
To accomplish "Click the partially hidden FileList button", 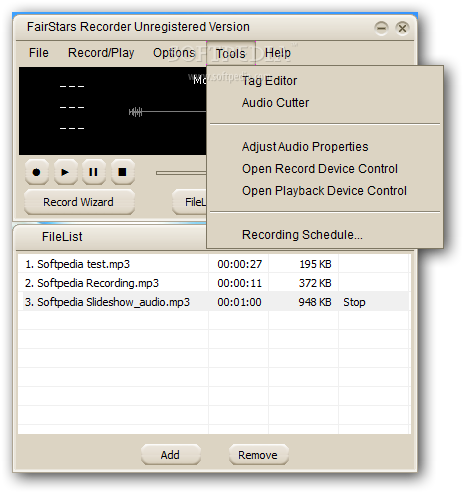I will (x=190, y=202).
